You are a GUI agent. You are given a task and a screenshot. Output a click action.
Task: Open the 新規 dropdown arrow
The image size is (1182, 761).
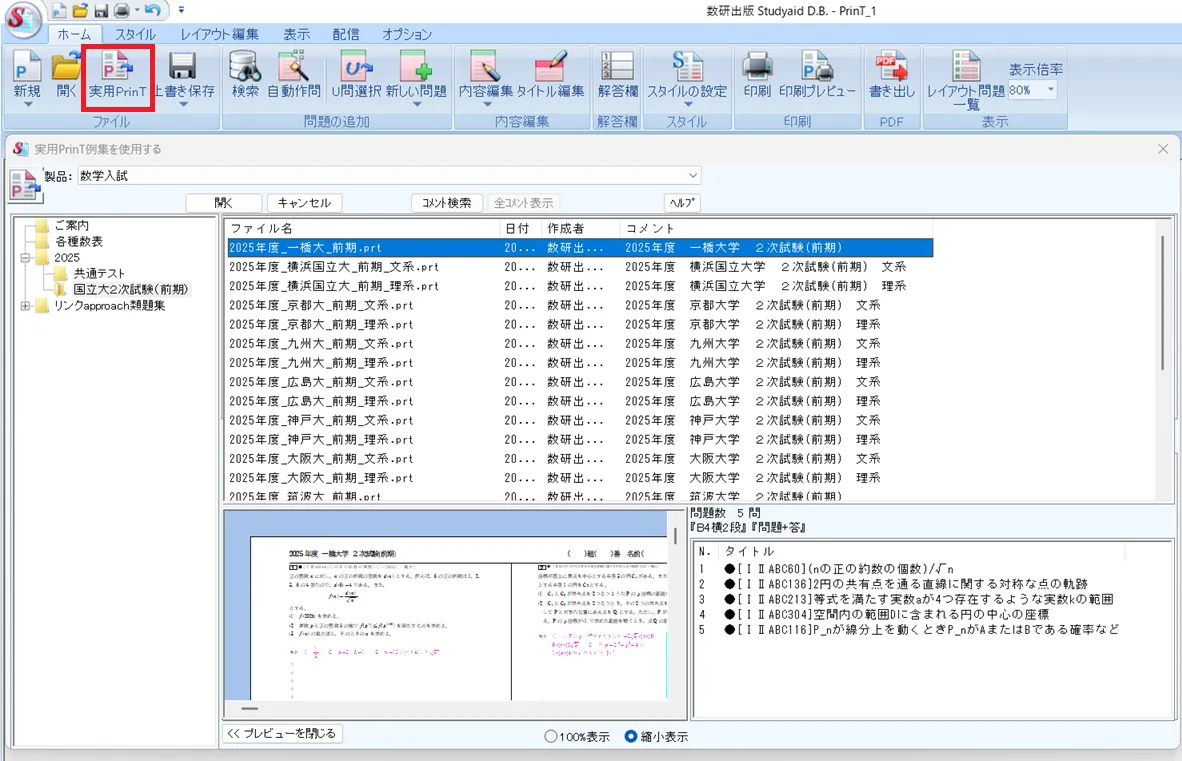27,104
